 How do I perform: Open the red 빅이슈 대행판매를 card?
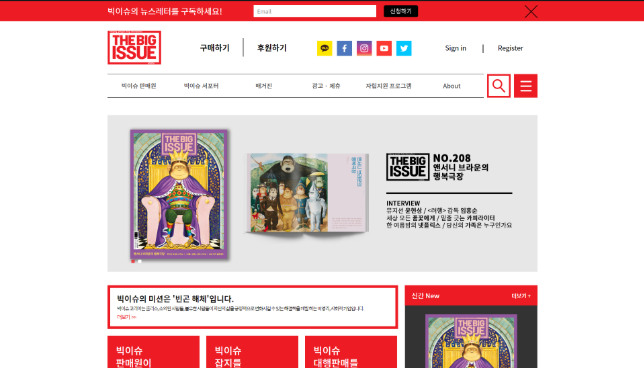click(x=351, y=352)
